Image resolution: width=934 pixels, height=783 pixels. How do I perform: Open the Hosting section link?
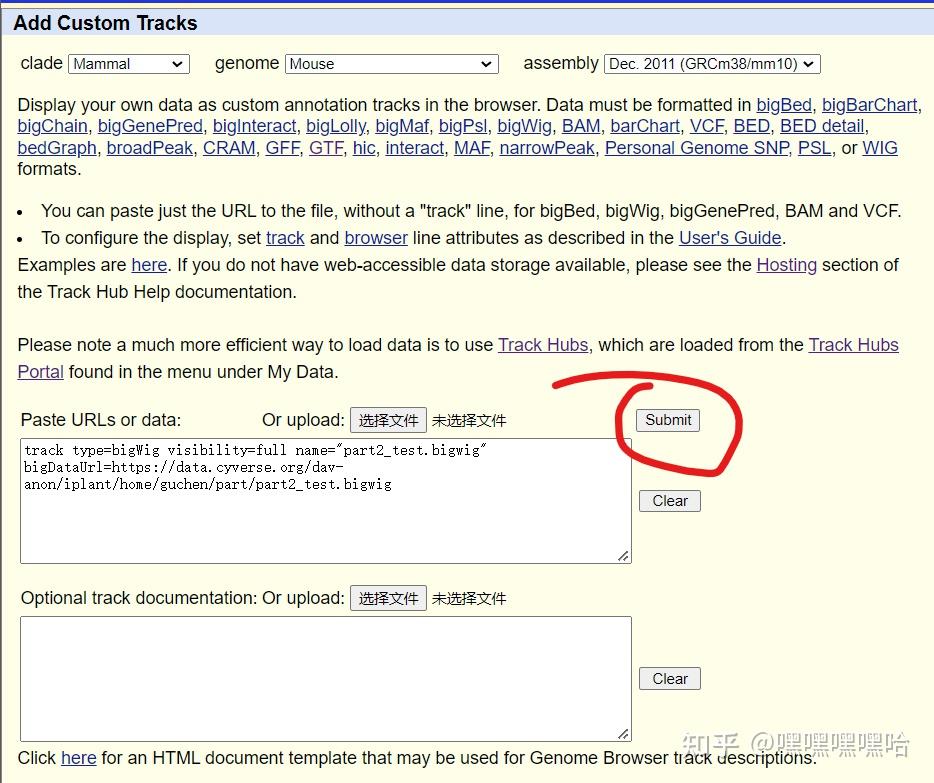click(786, 265)
